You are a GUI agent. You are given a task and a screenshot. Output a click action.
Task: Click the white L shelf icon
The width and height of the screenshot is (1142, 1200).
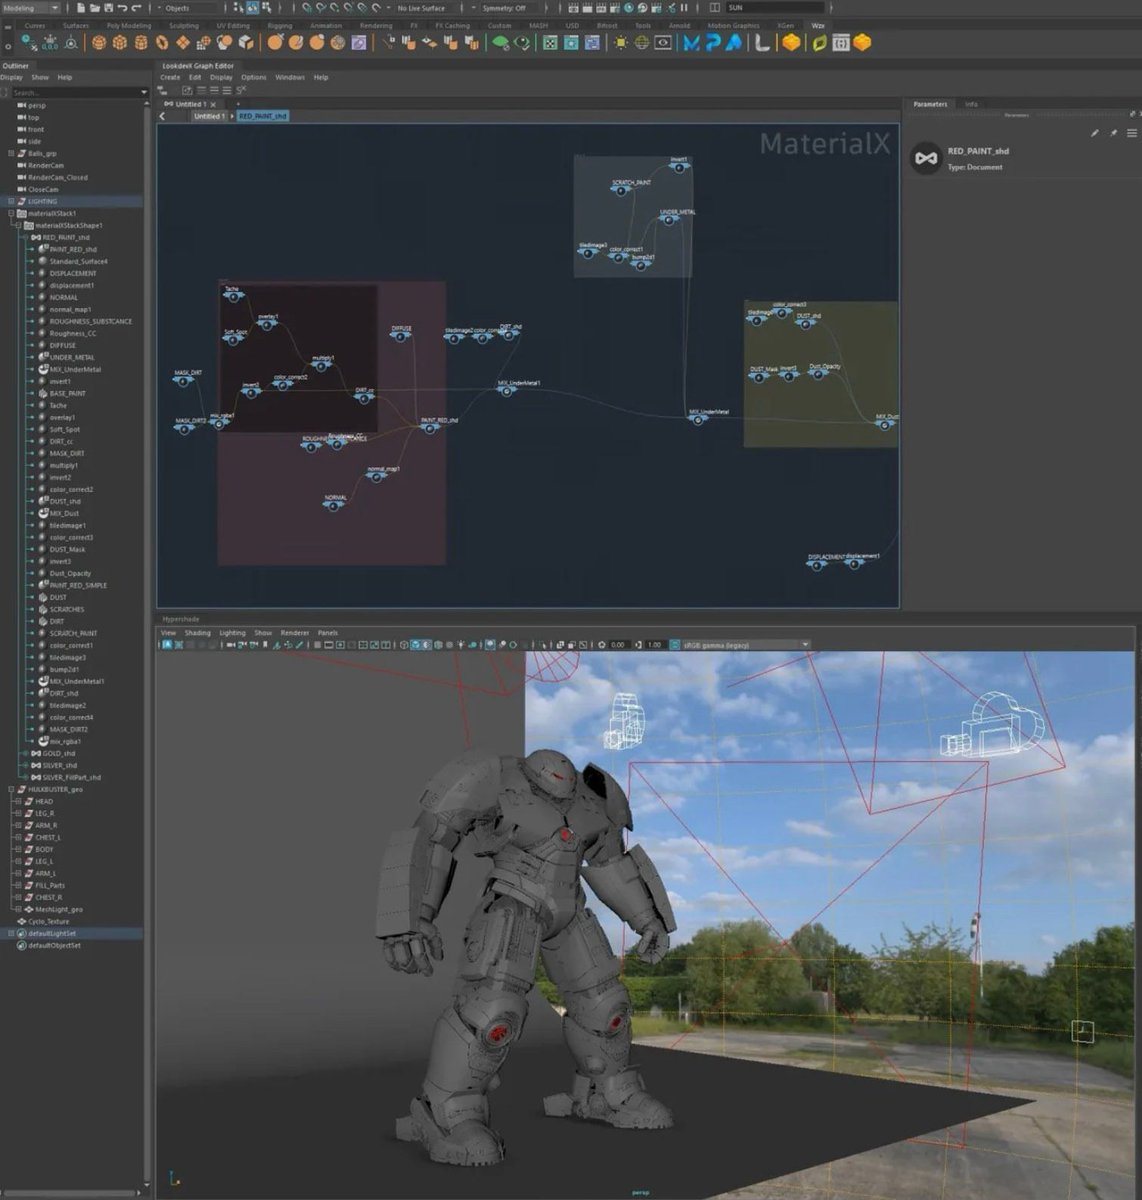762,43
